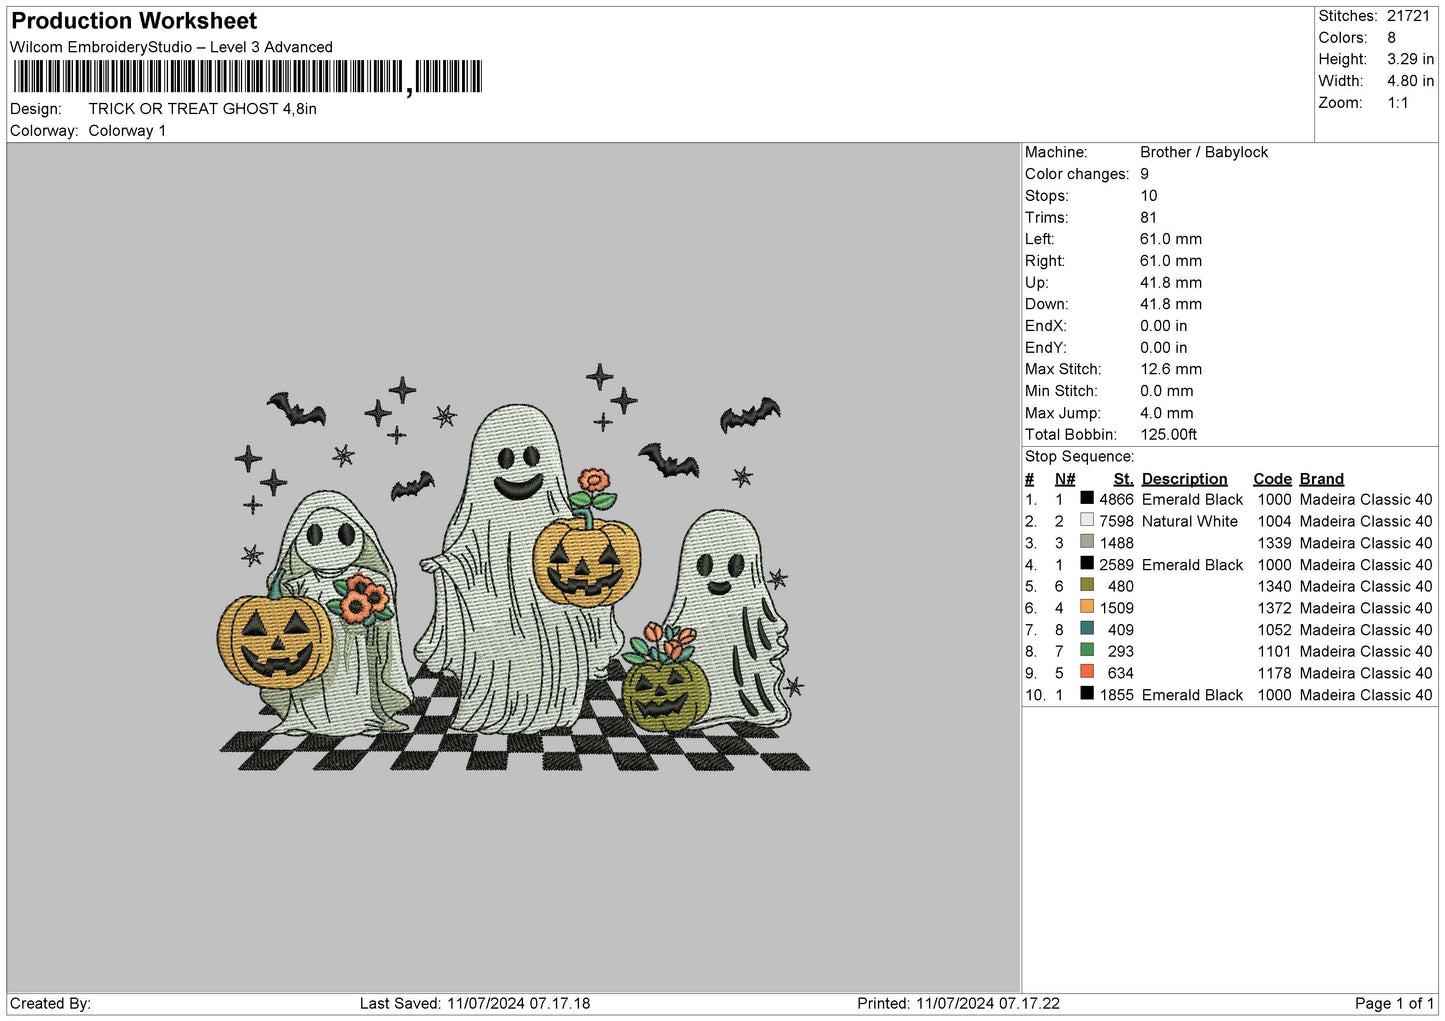Image resolution: width=1445 pixels, height=1021 pixels.
Task: Click the Total Bobbin value 125.00ft
Action: click(1169, 435)
